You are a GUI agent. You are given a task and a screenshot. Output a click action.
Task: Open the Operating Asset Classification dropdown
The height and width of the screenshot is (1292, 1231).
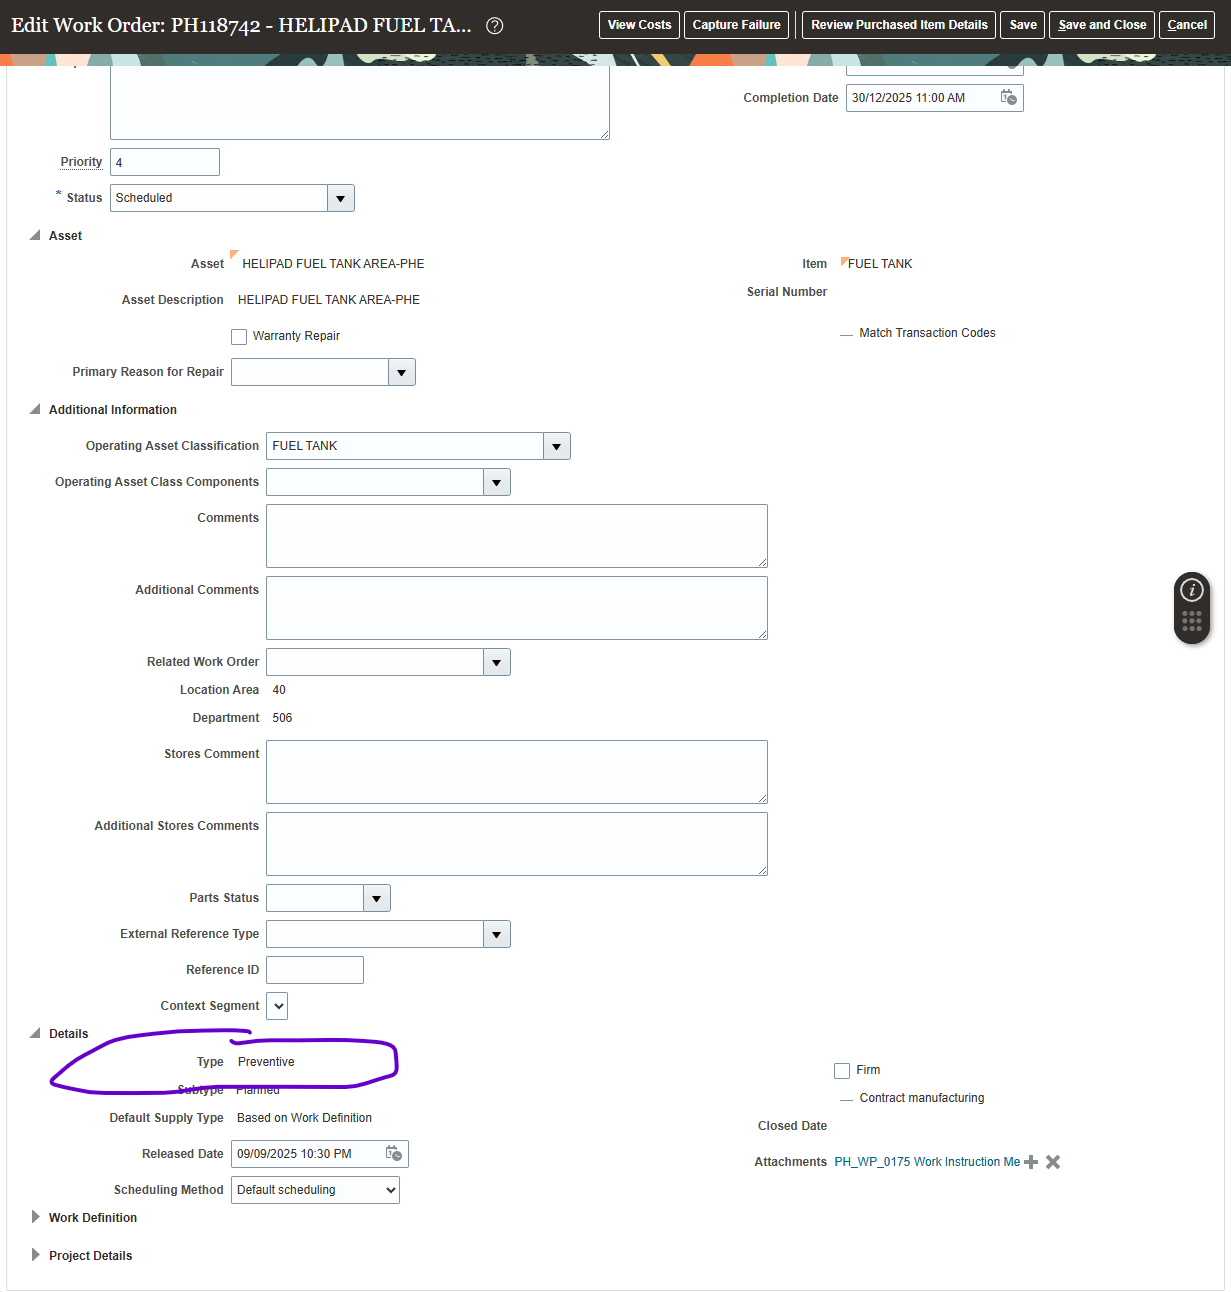556,446
